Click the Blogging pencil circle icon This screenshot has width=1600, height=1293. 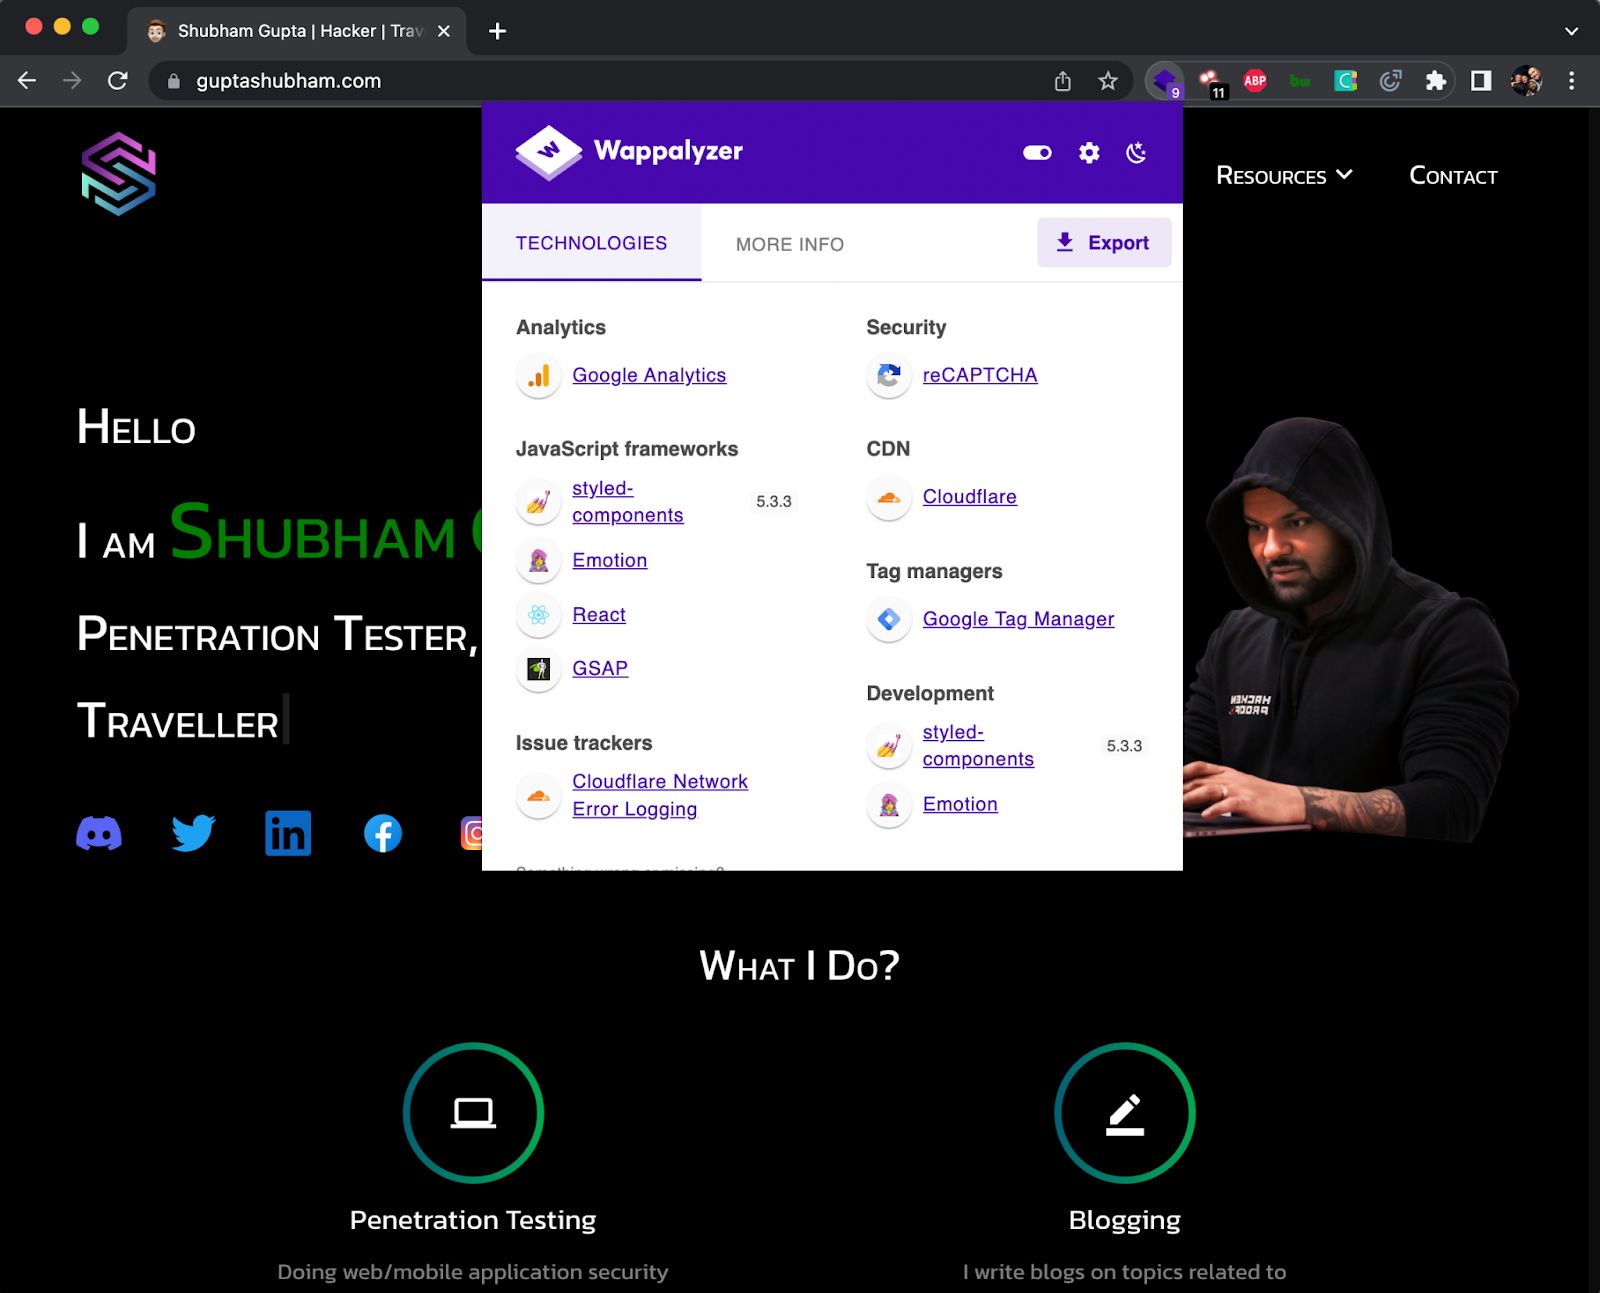pyautogui.click(x=1125, y=1113)
